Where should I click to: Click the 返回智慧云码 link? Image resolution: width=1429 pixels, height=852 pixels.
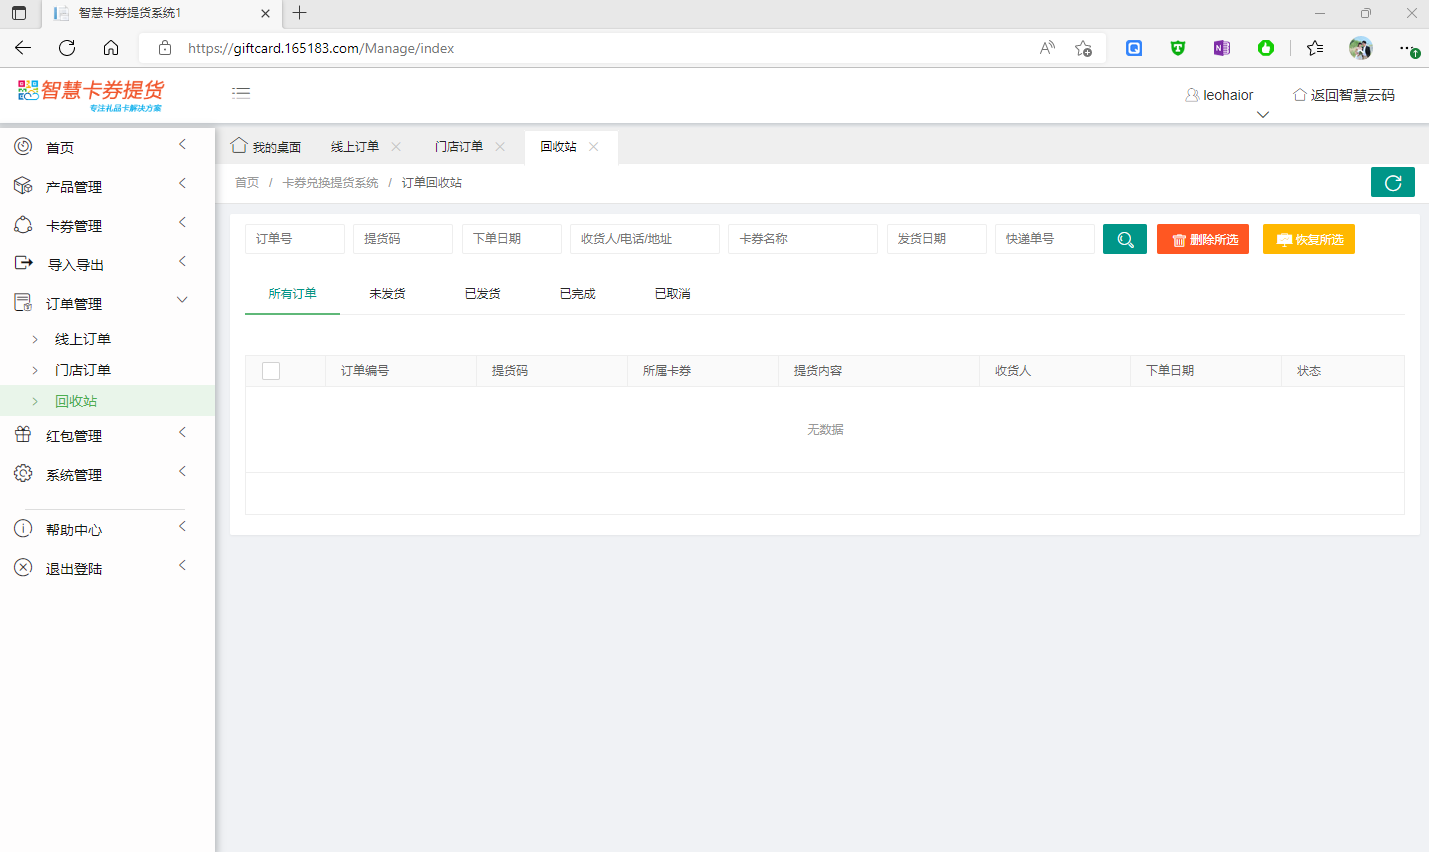1343,95
